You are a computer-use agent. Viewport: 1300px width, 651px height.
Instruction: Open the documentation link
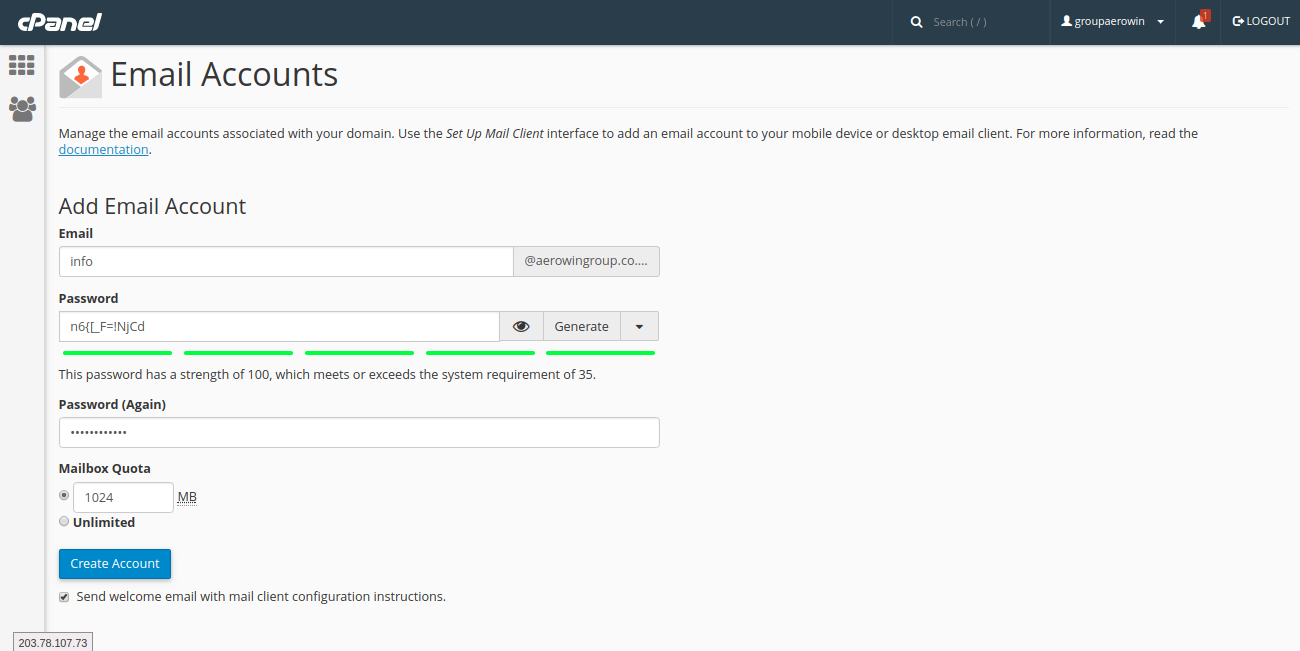(x=103, y=150)
